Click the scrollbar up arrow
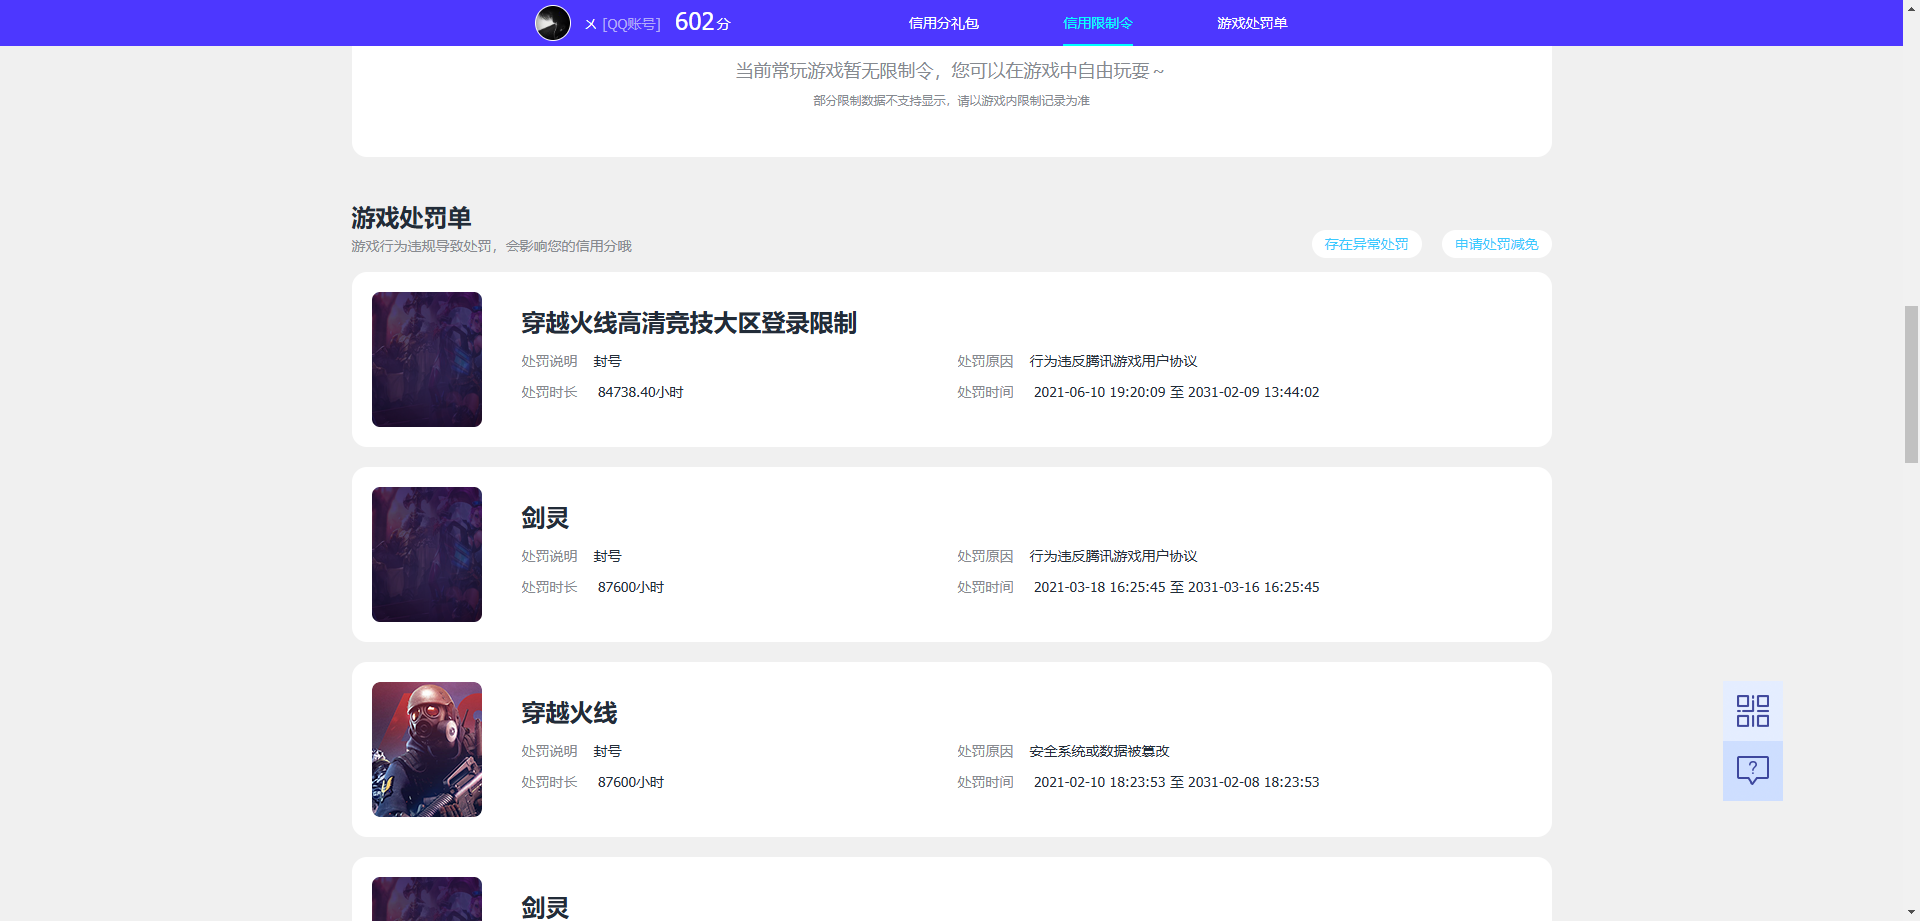 (1911, 8)
